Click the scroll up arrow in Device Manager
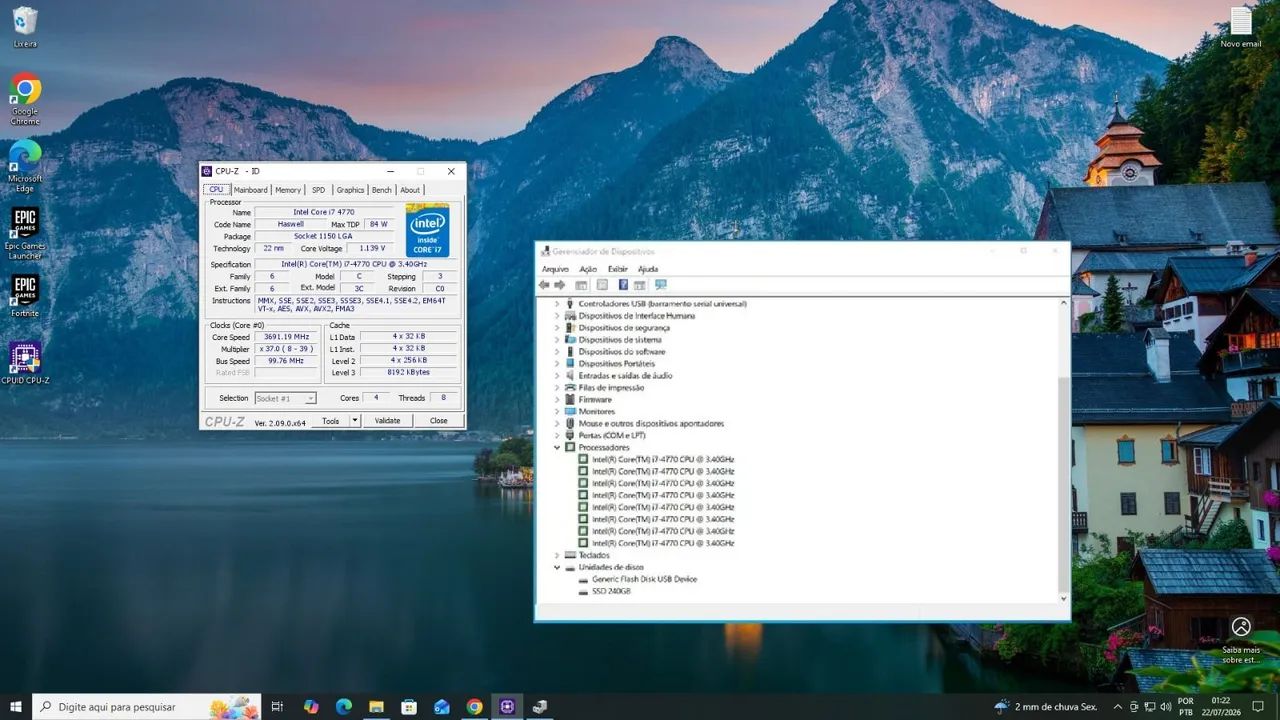 tap(1063, 302)
